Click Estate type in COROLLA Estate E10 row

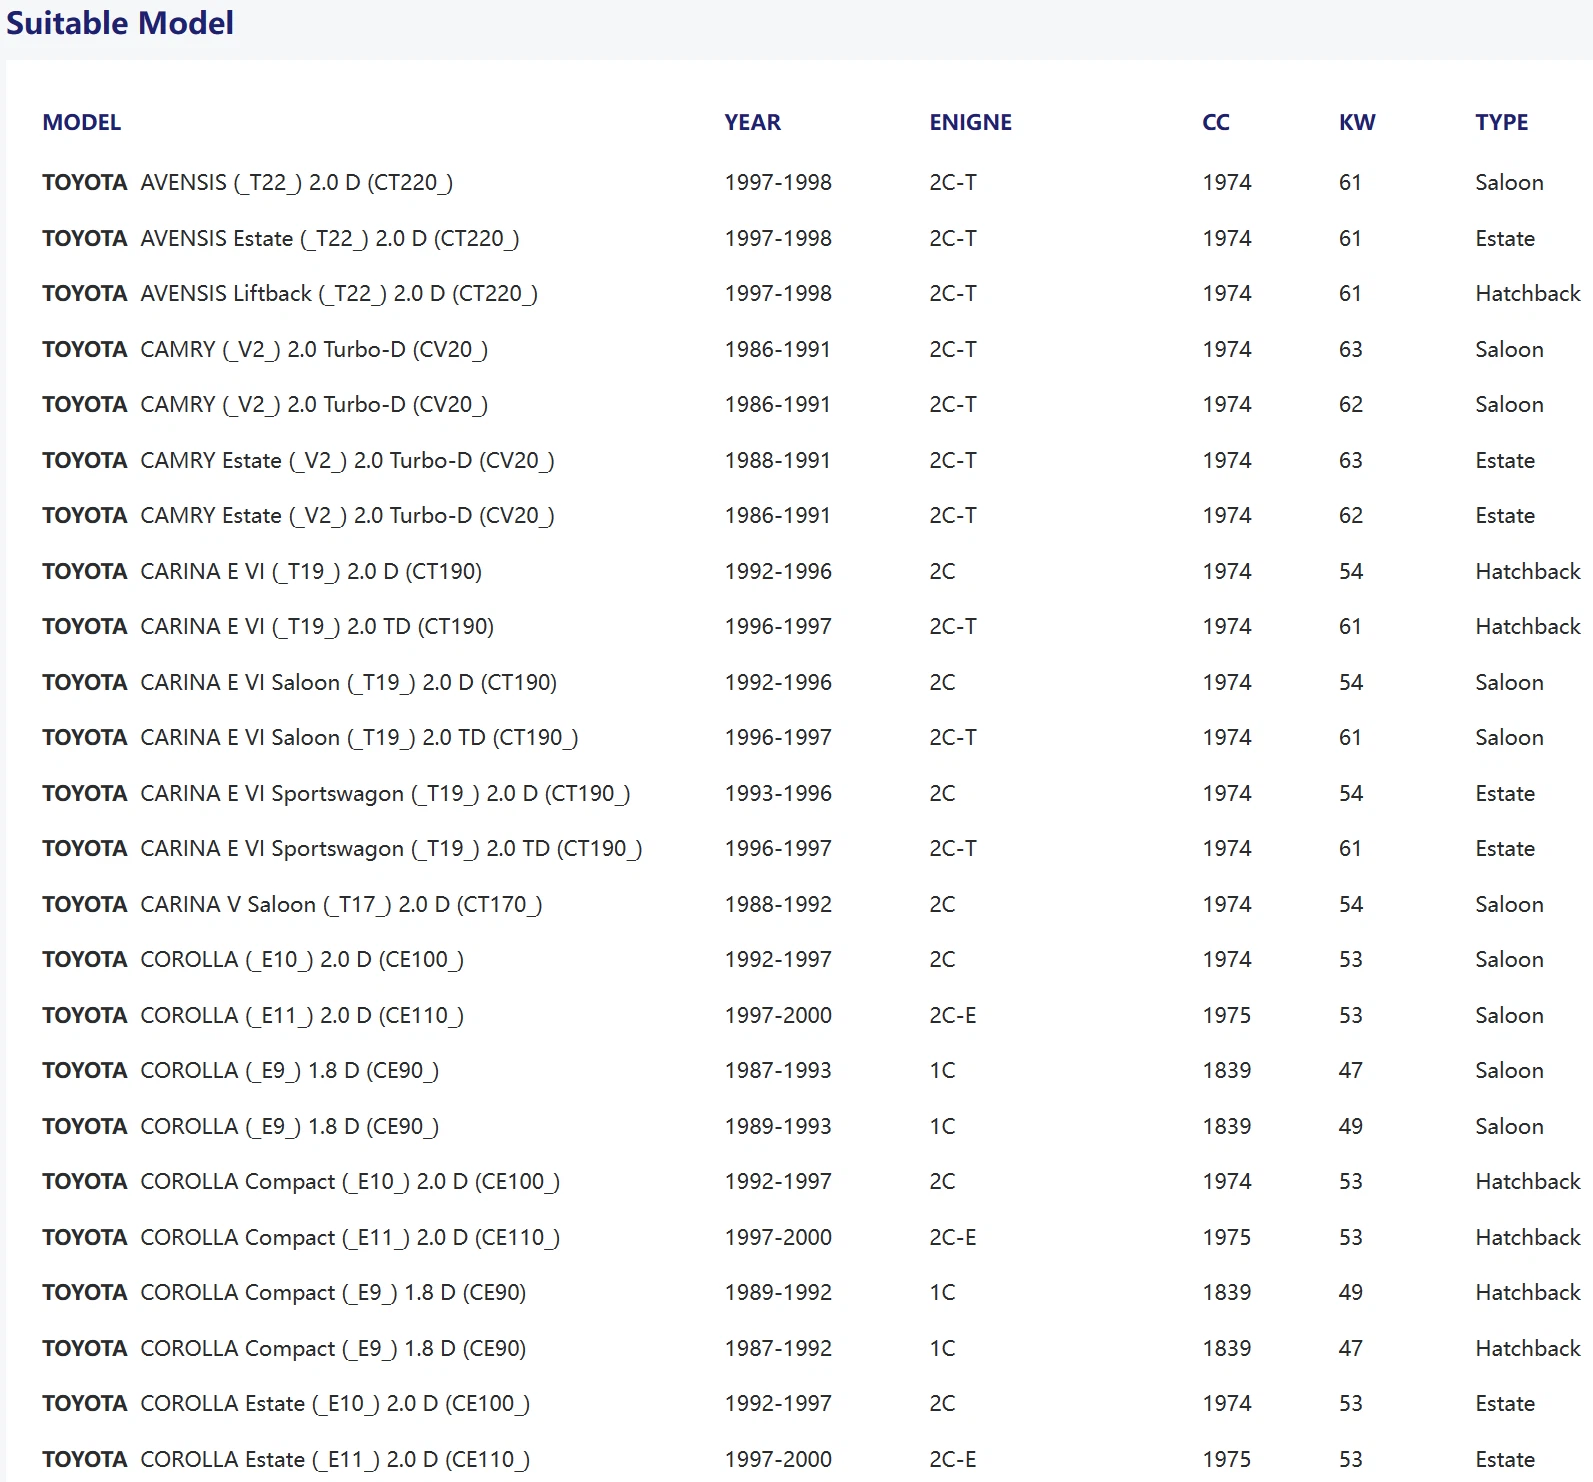pyautogui.click(x=1505, y=1404)
